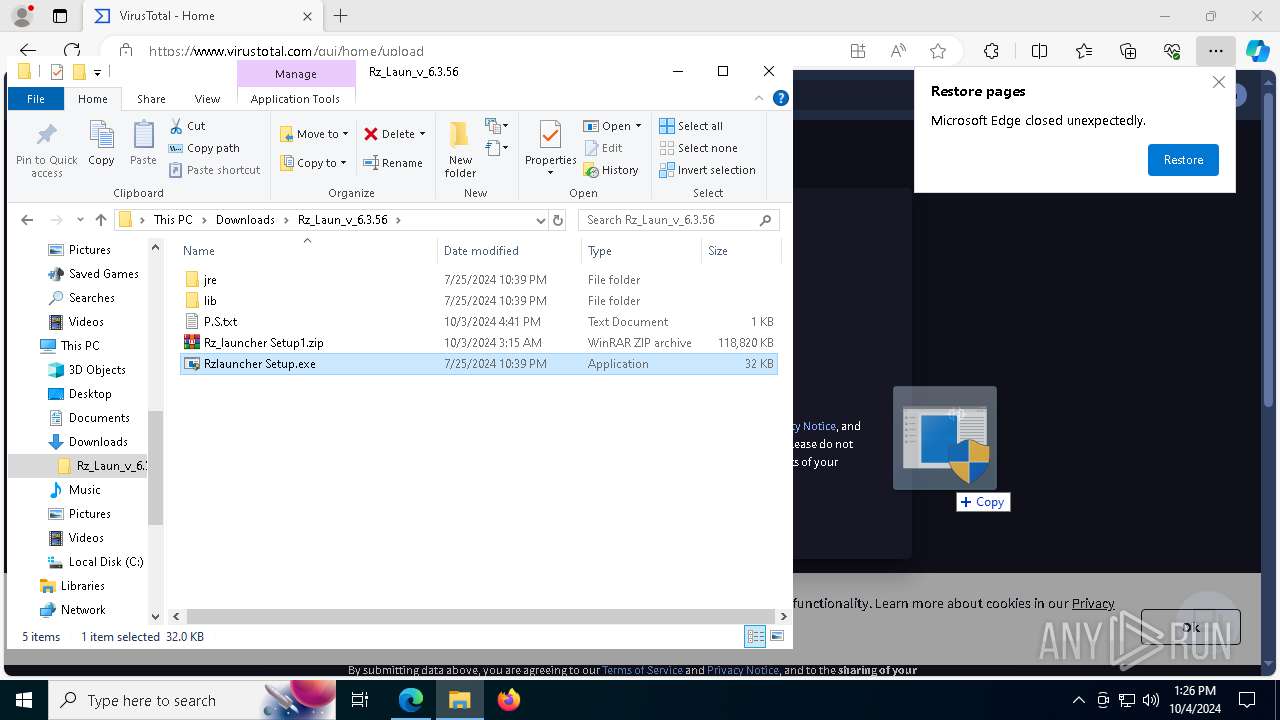Switch to the View ribbon tab

[207, 98]
